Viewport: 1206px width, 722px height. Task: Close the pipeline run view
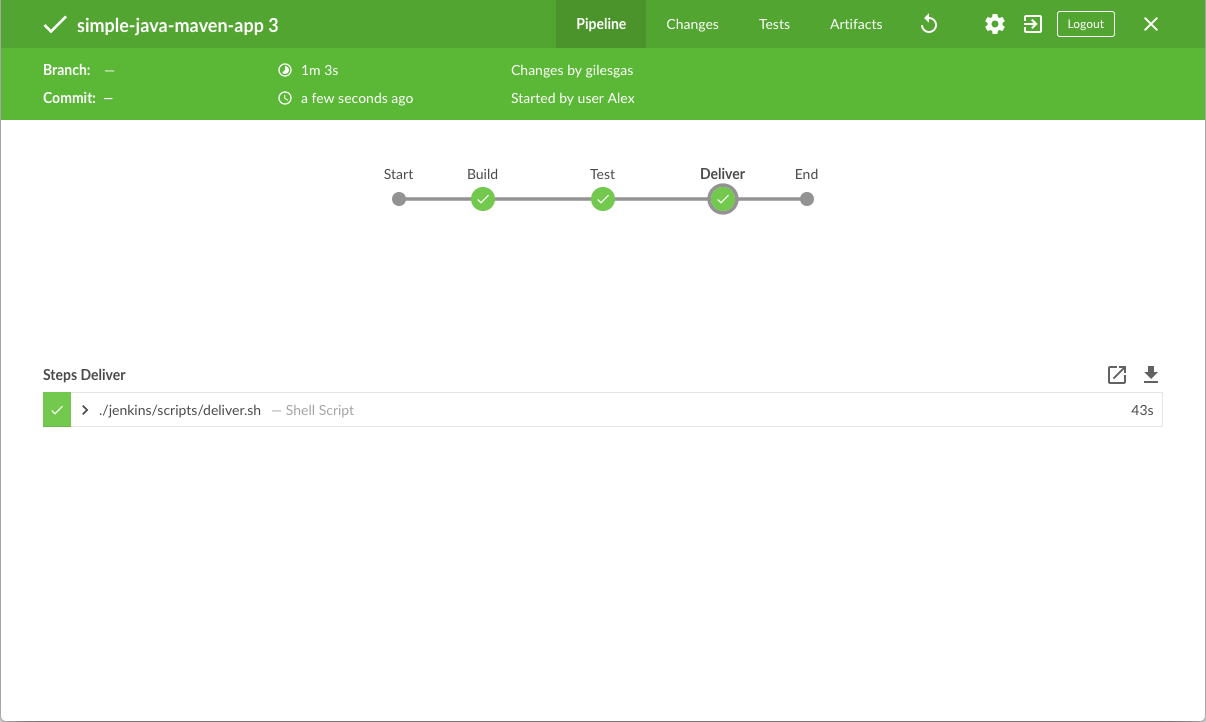[1151, 24]
